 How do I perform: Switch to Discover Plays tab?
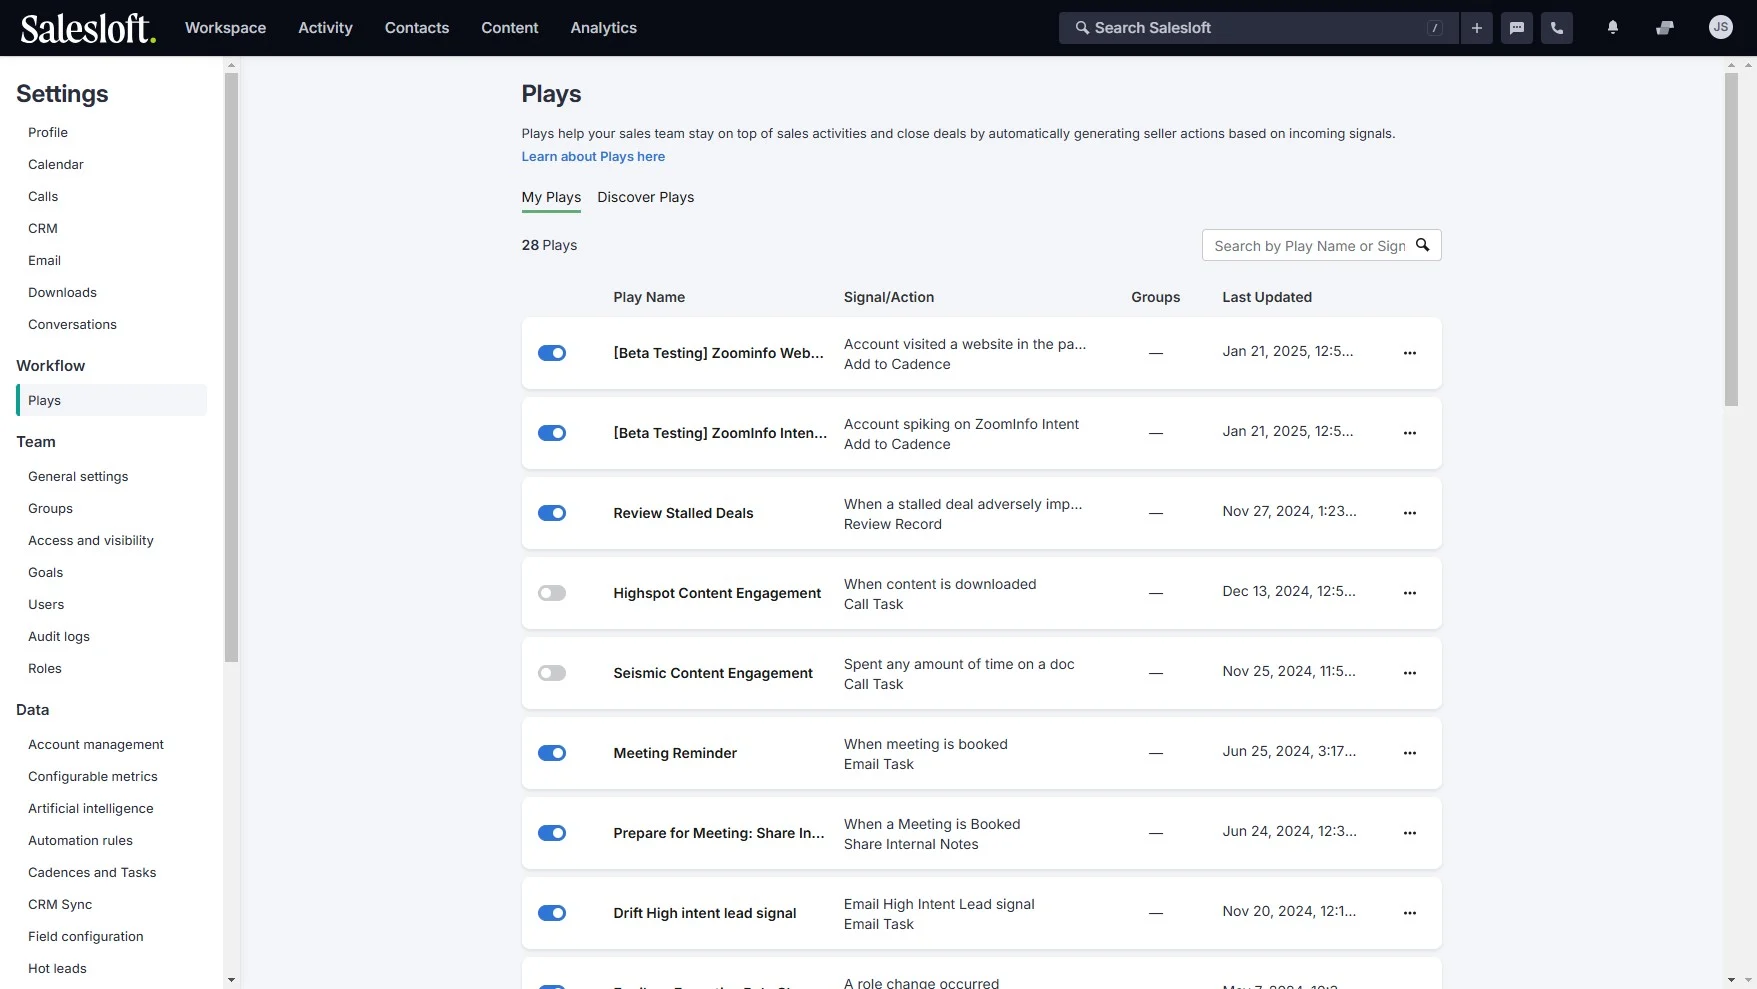[646, 197]
